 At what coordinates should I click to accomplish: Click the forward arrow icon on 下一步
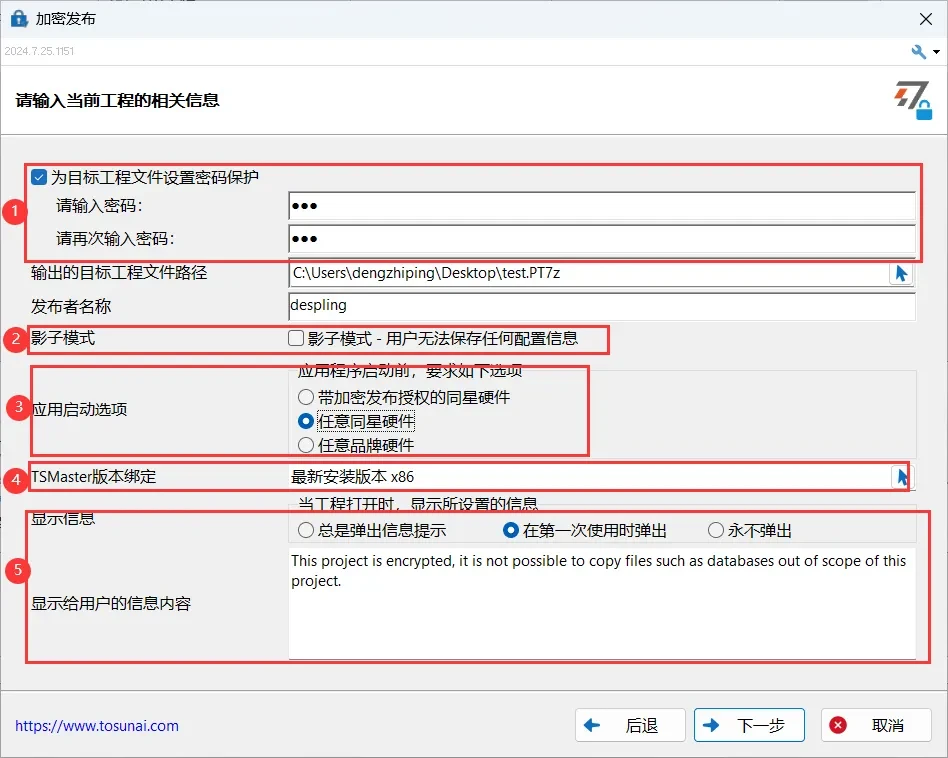coord(712,725)
